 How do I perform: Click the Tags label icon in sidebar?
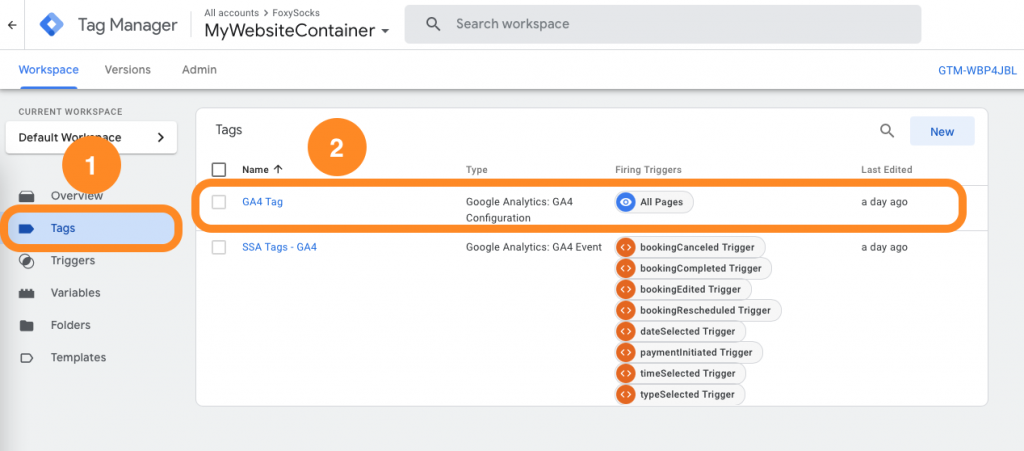27,228
